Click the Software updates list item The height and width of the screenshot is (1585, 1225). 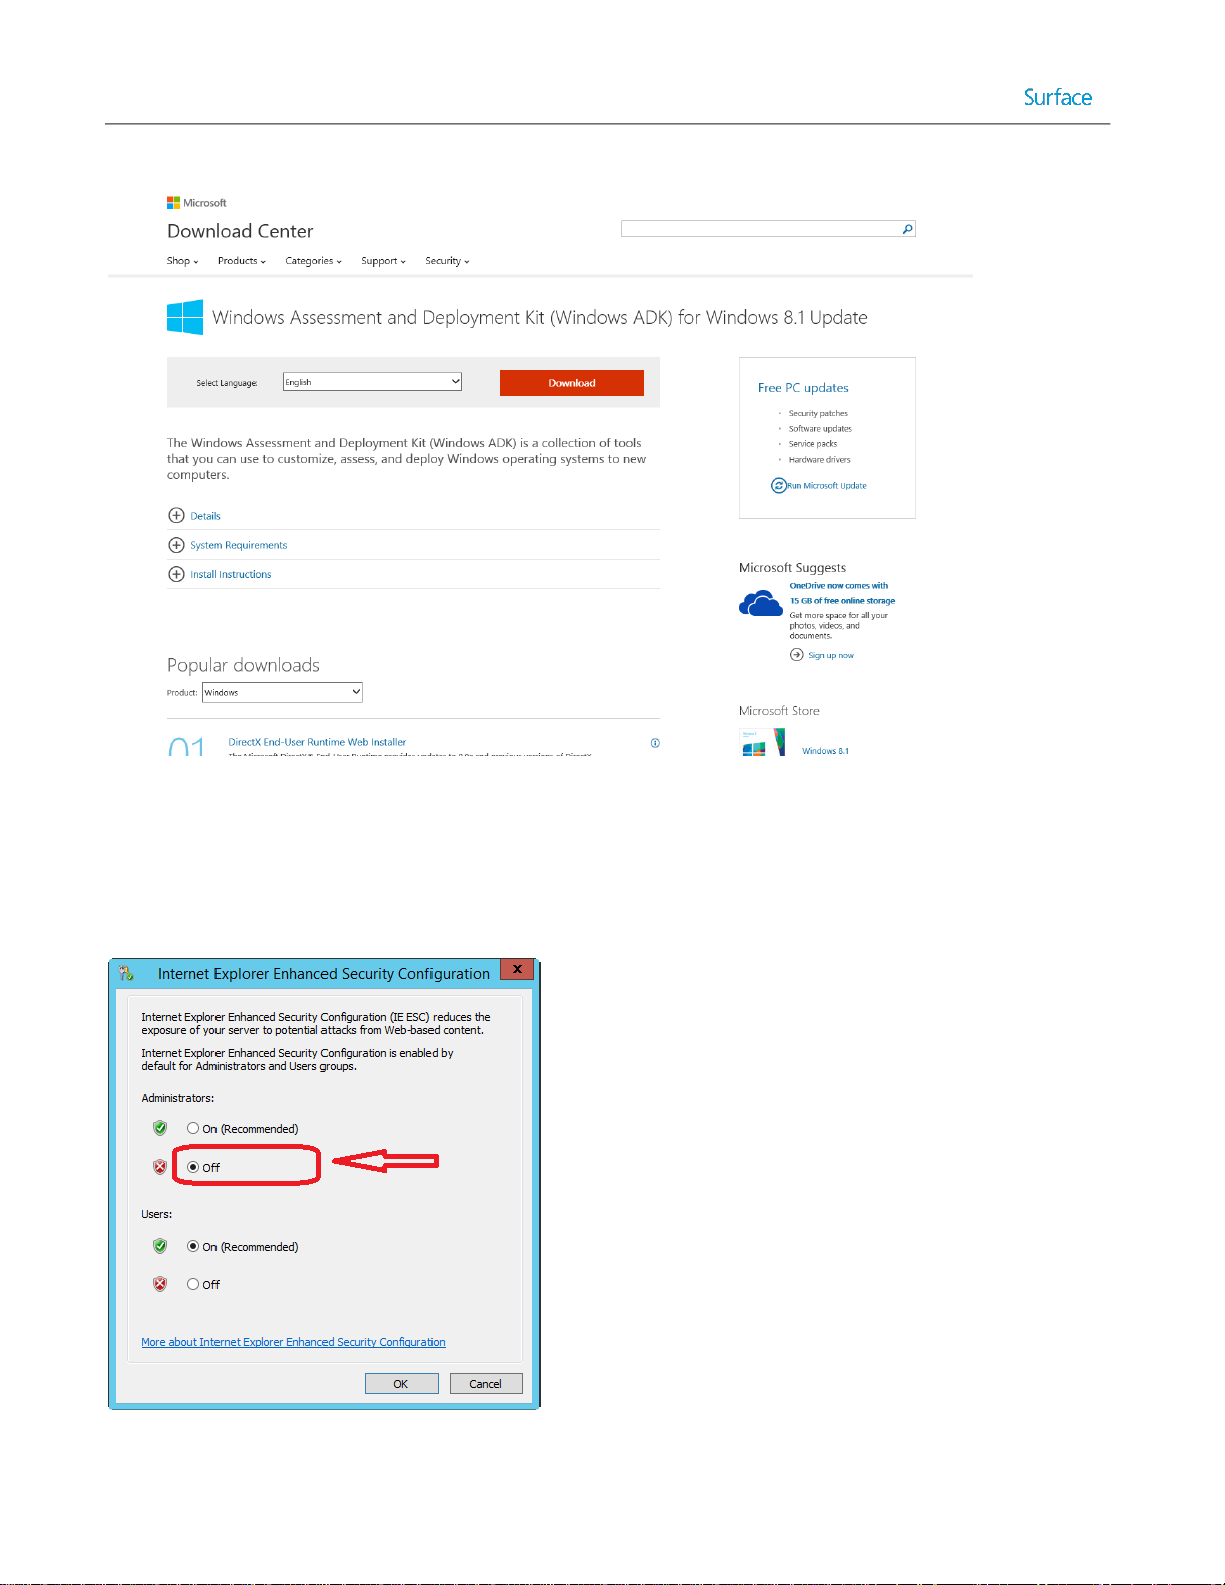[x=820, y=428]
